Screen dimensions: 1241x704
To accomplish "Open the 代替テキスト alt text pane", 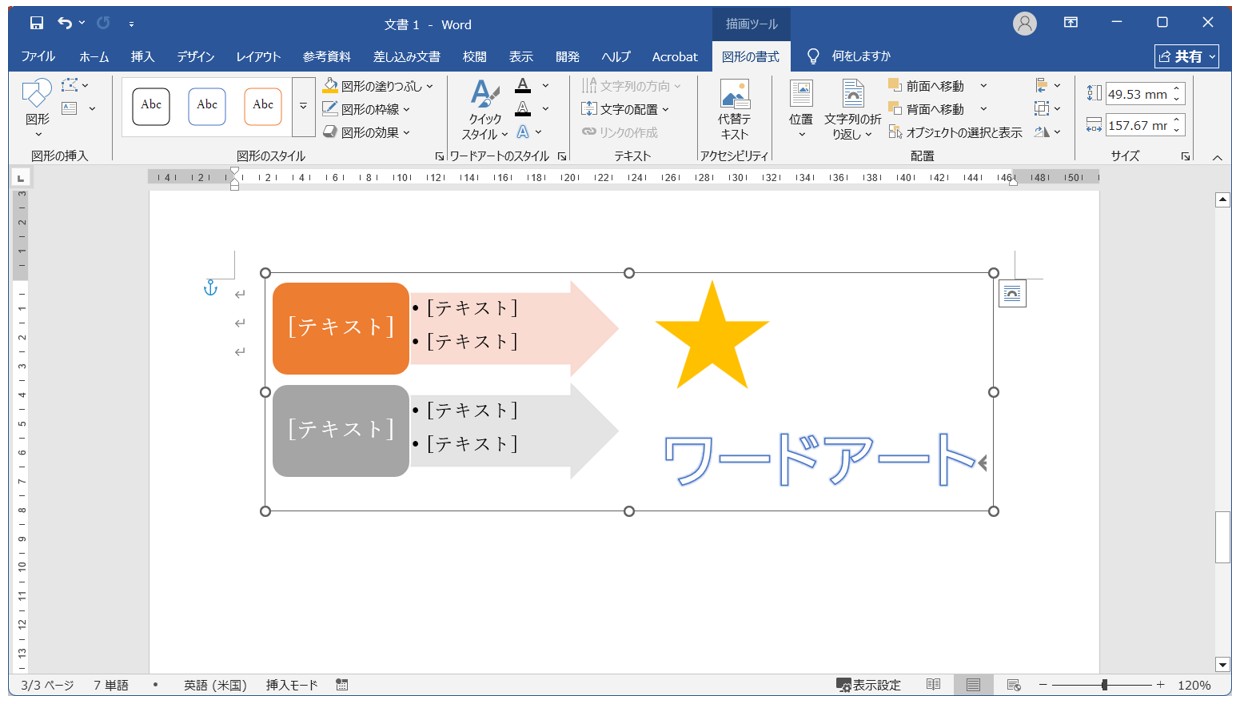I will [x=734, y=110].
